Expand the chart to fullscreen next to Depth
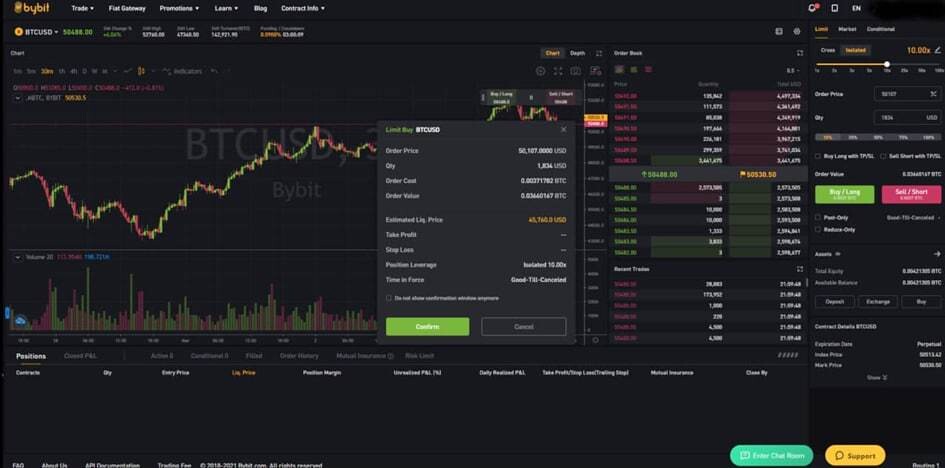Screen dimensions: 945x468 pos(598,53)
